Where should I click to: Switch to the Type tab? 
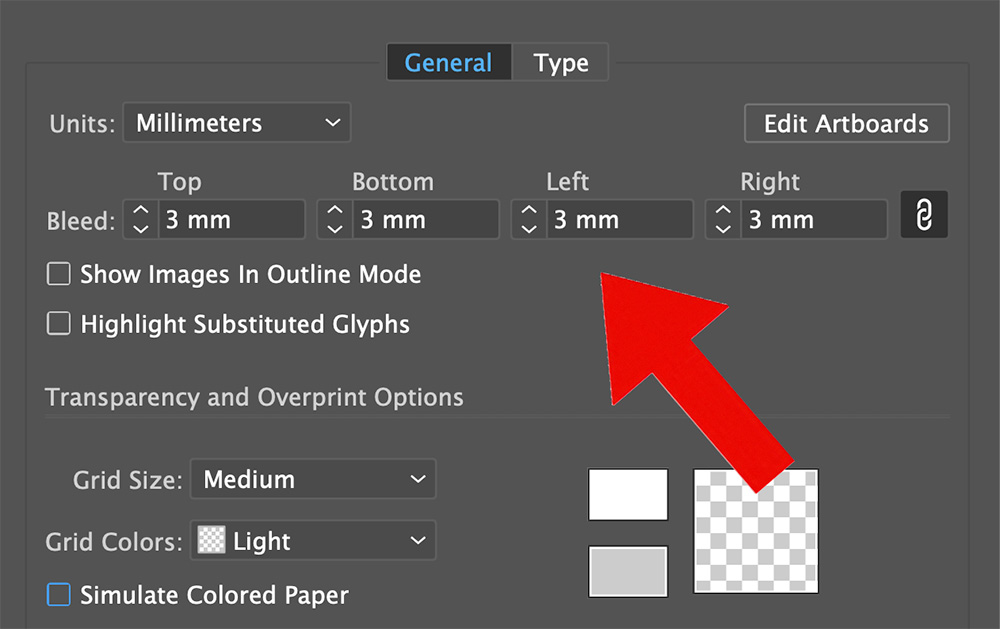[561, 63]
